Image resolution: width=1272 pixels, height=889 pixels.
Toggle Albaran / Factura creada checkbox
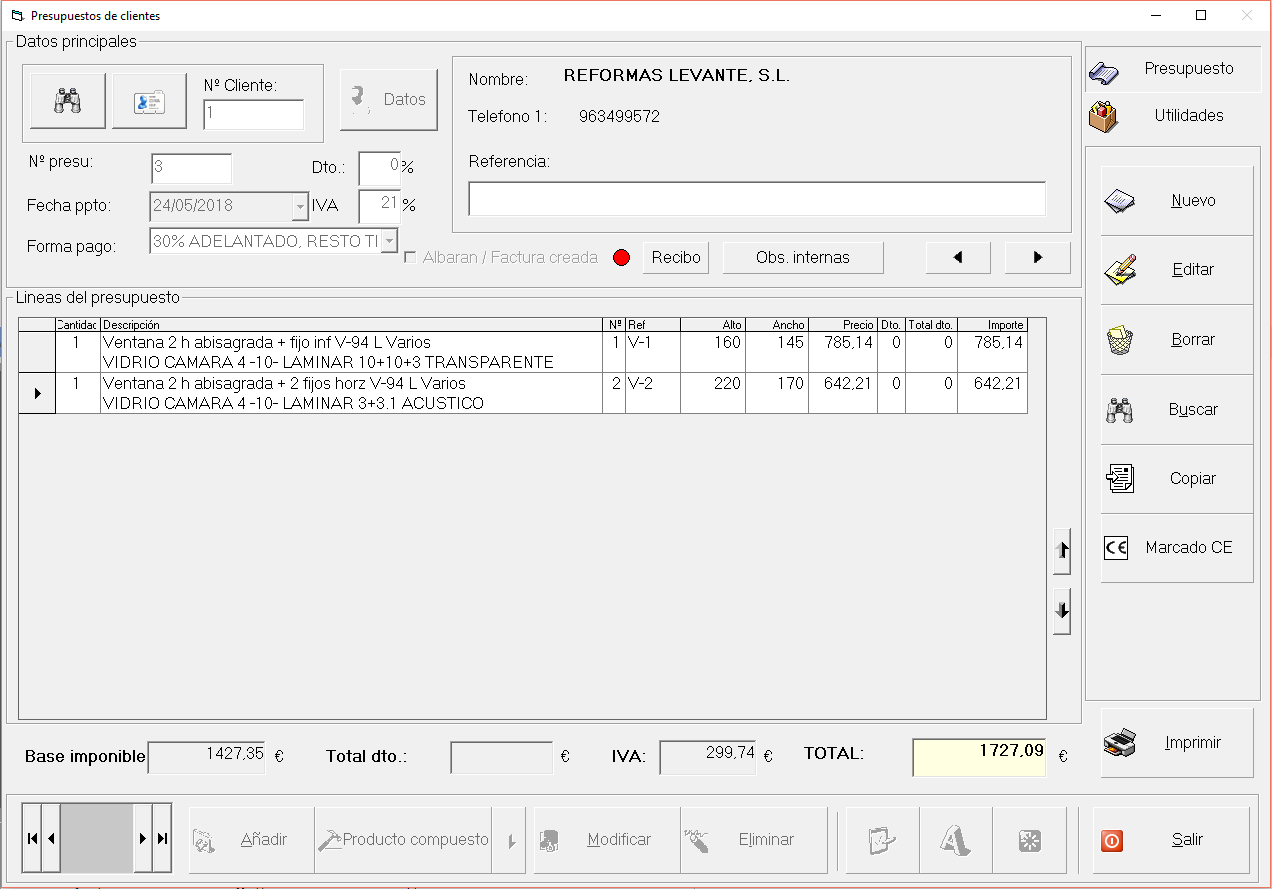click(410, 258)
